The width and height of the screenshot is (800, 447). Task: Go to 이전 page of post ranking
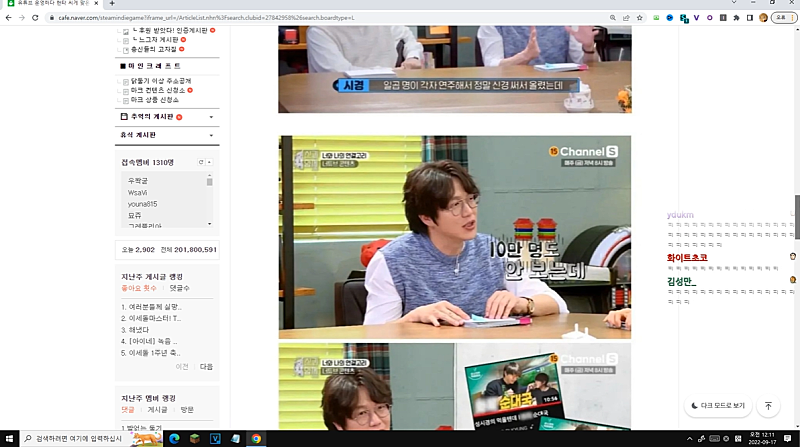pos(182,367)
